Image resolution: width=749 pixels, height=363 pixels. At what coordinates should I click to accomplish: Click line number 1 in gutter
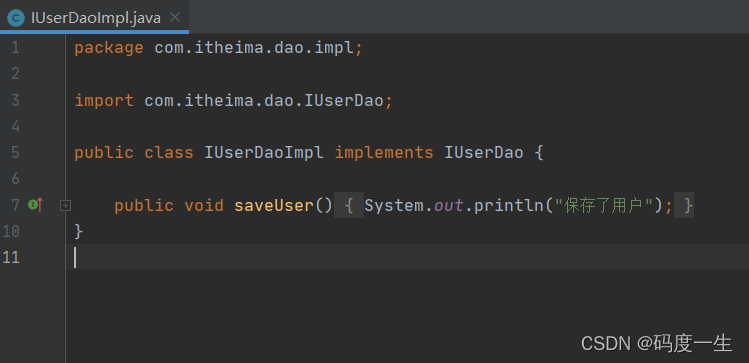[x=15, y=48]
